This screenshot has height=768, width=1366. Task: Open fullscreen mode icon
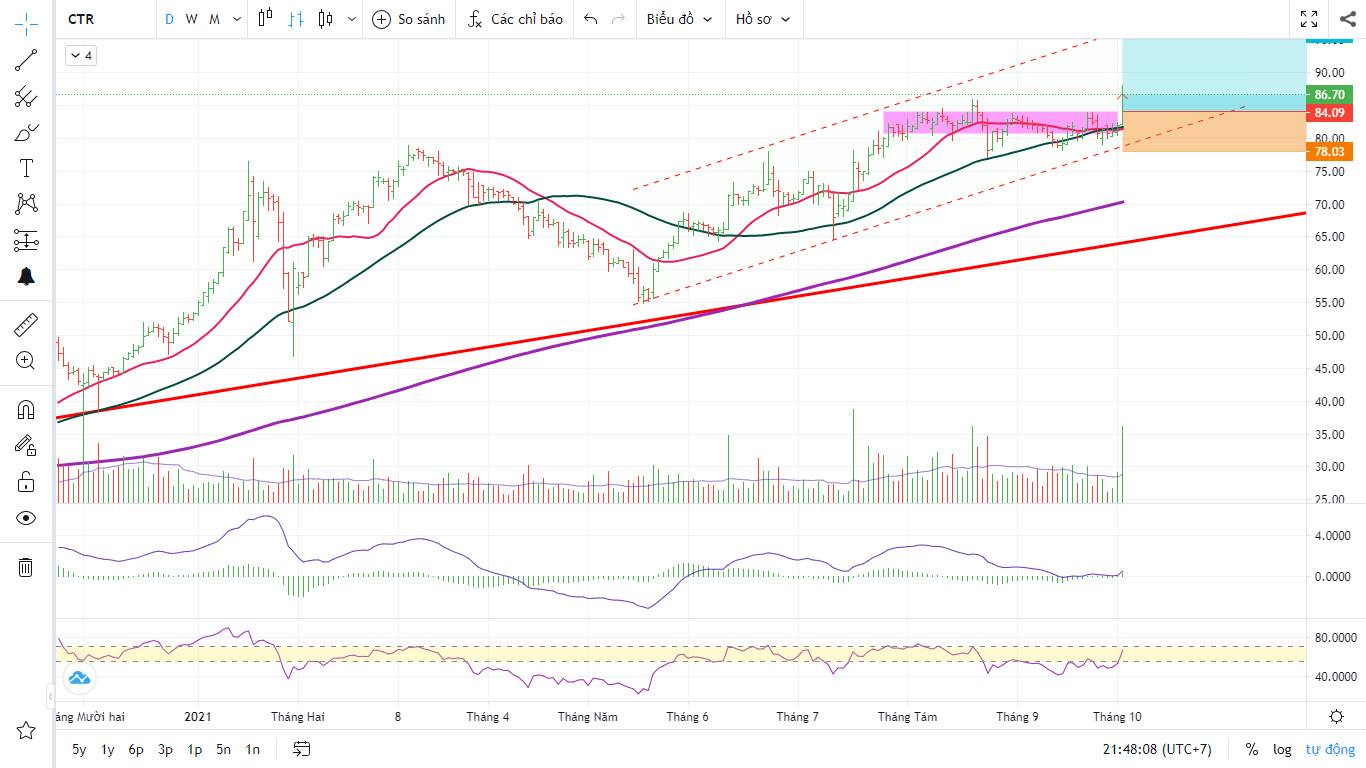(1309, 19)
